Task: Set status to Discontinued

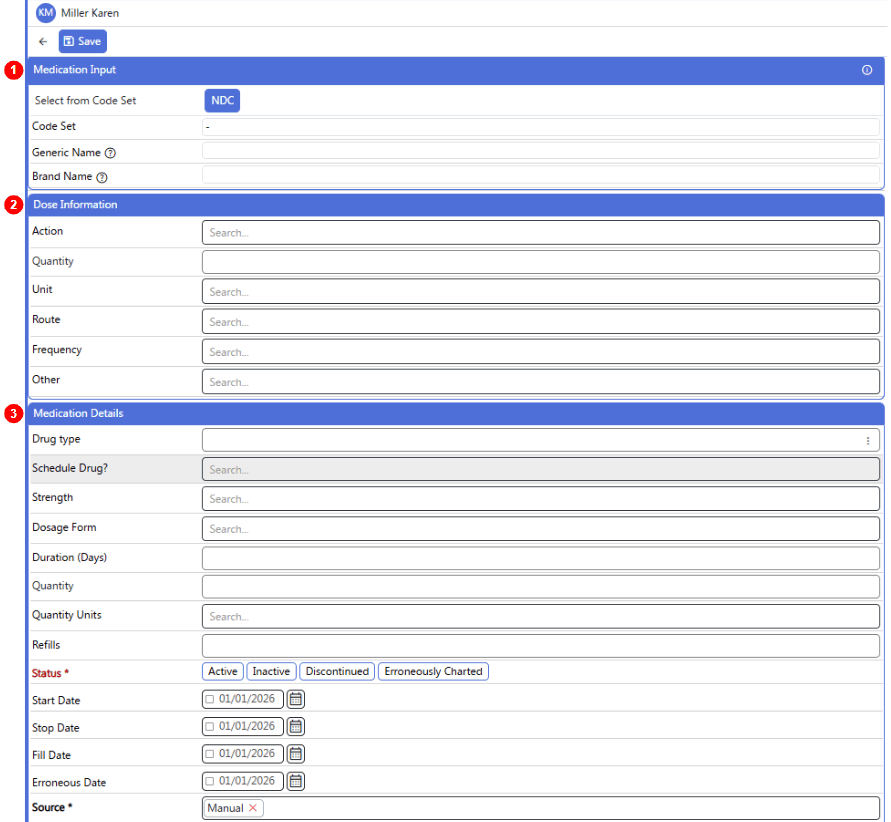Action: (x=337, y=671)
